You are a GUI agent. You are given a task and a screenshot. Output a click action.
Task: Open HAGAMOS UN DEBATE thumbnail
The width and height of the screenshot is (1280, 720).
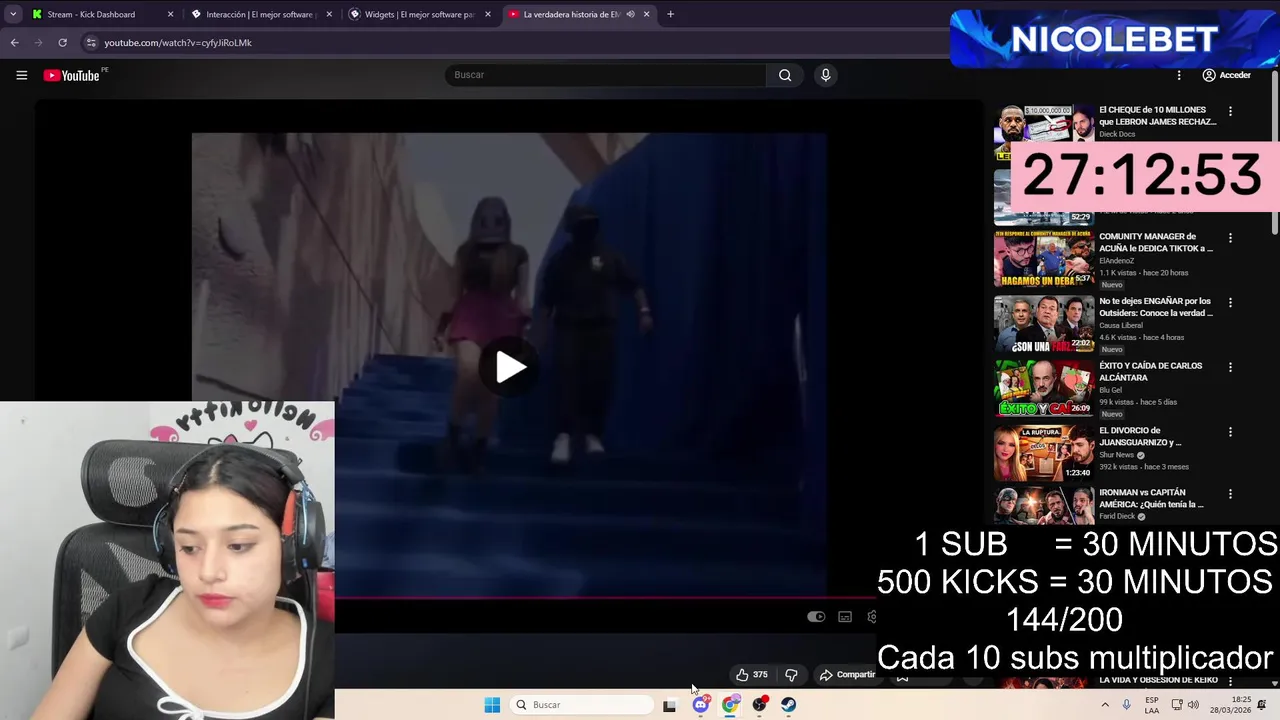pos(1044,260)
